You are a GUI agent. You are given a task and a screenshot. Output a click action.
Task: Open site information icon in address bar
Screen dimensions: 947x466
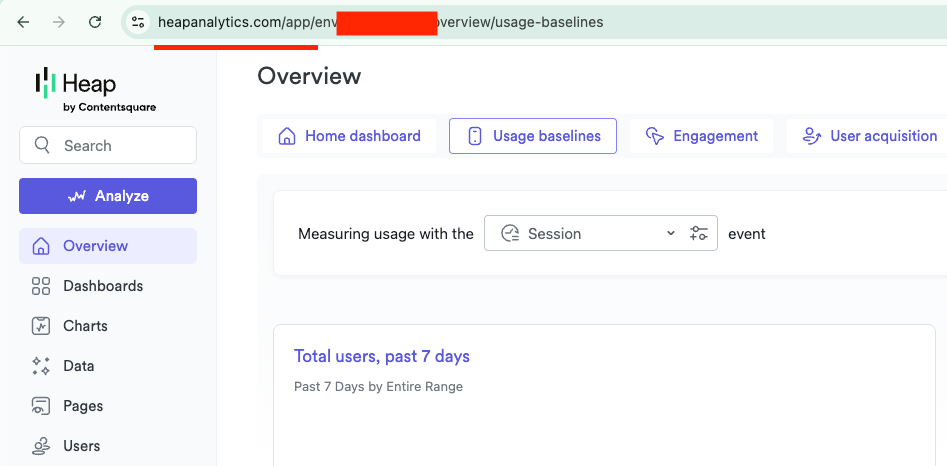click(x=138, y=22)
